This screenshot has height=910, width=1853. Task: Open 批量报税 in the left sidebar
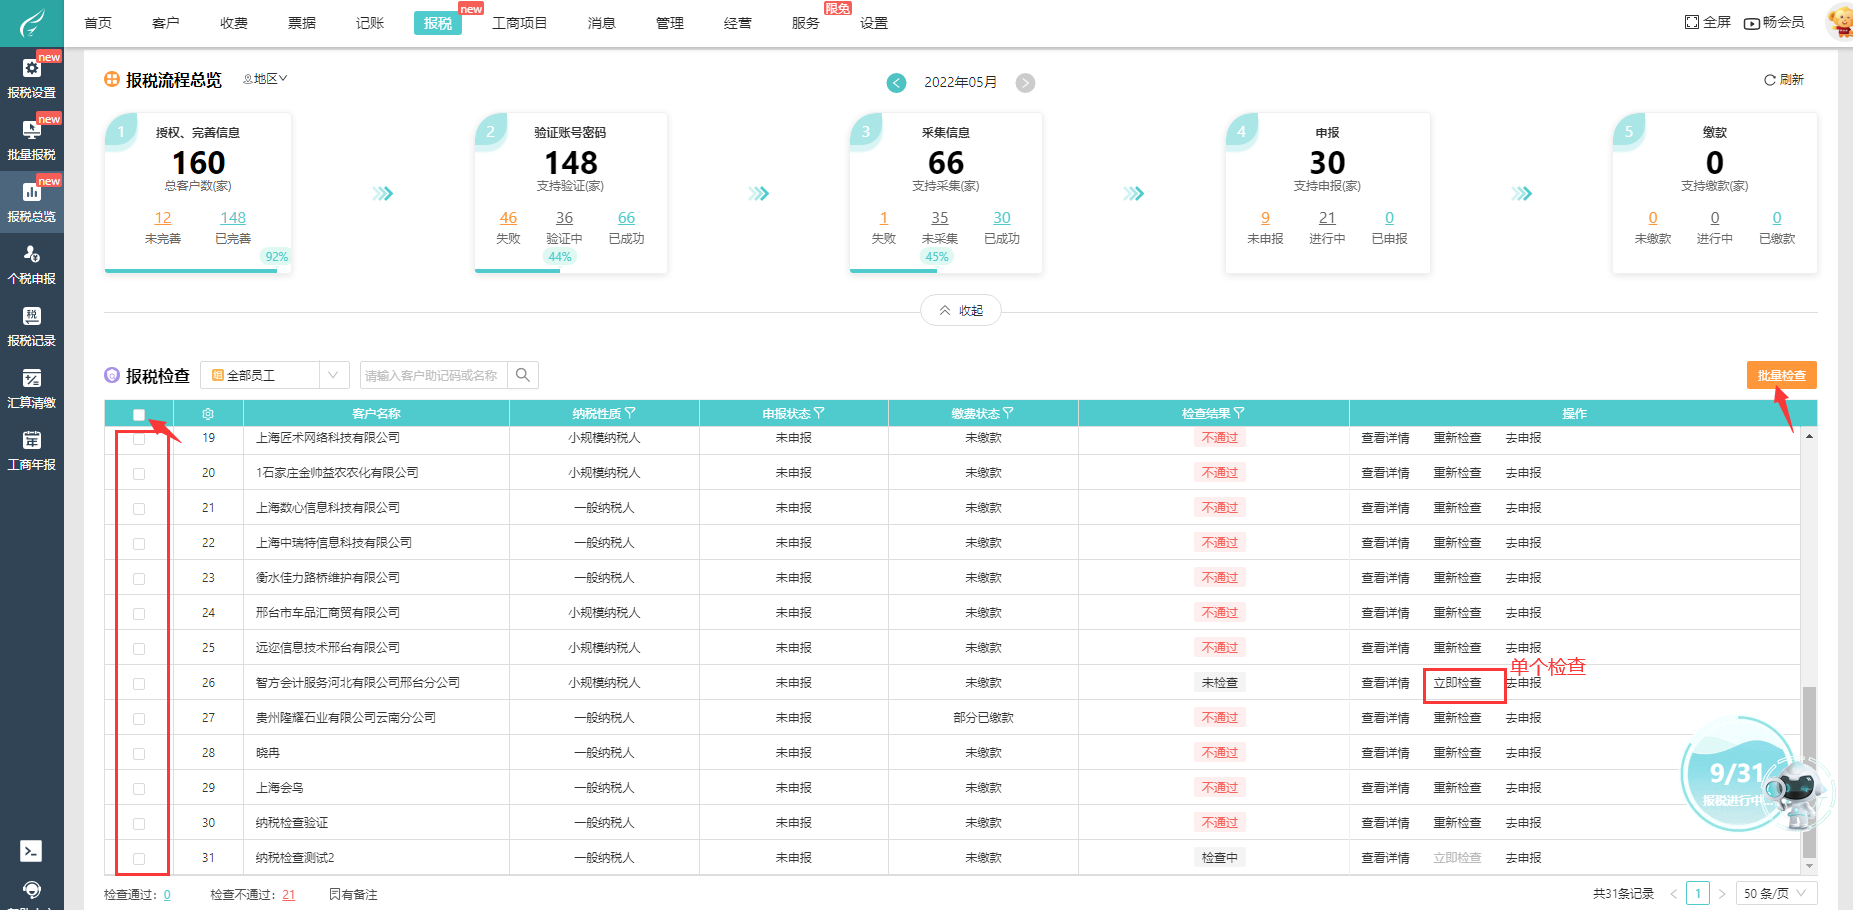point(31,140)
